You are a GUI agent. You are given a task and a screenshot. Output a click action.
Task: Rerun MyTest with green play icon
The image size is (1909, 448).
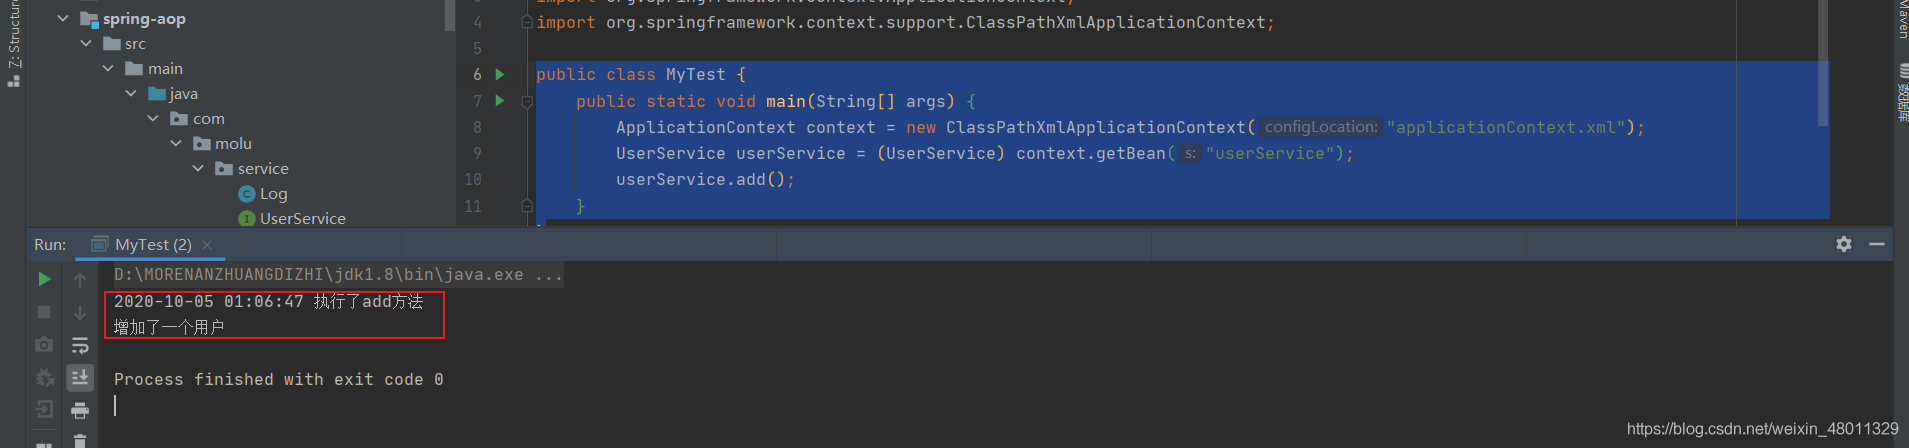coord(44,279)
